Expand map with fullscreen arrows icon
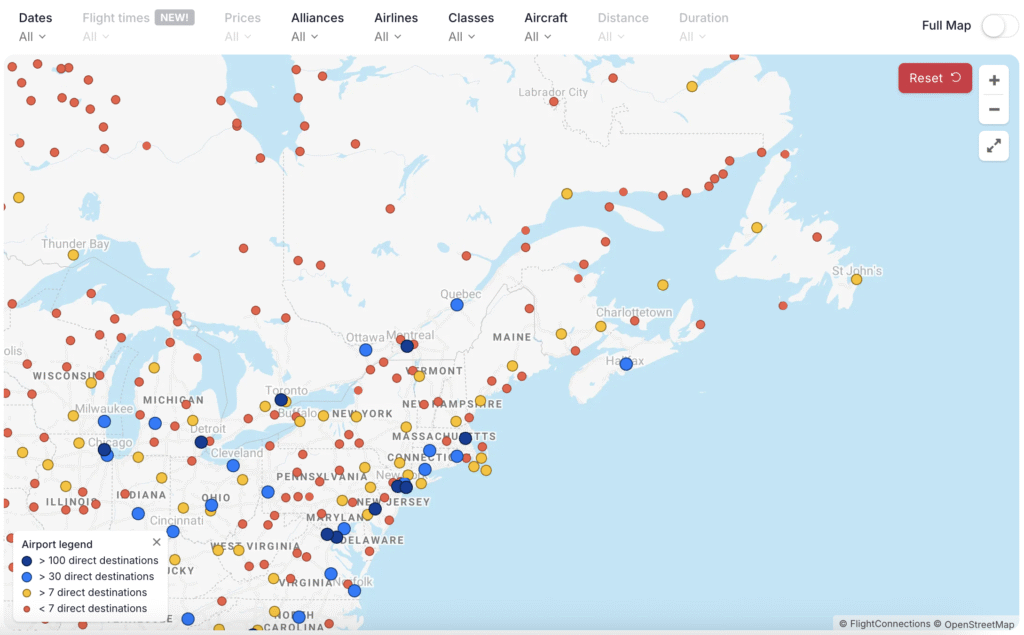 point(993,146)
